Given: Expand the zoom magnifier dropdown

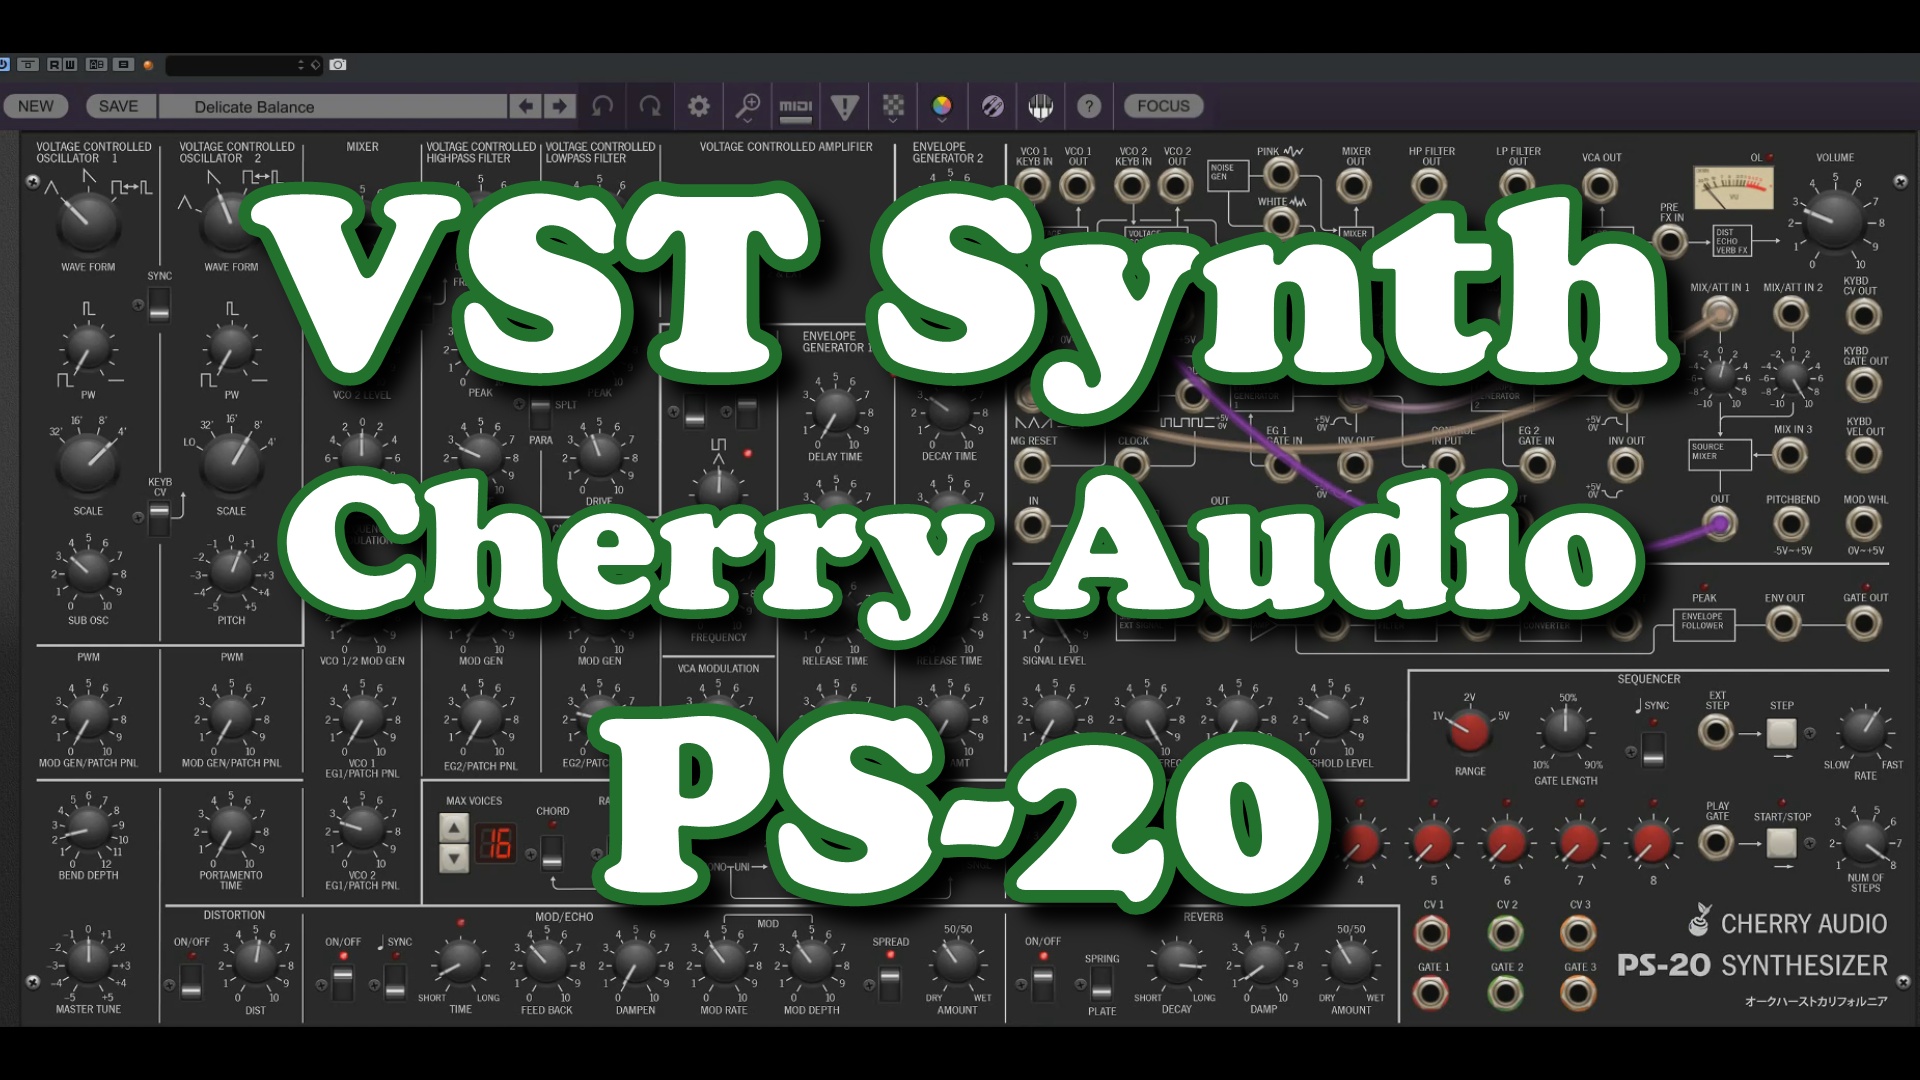Looking at the screenshot, I should (748, 106).
